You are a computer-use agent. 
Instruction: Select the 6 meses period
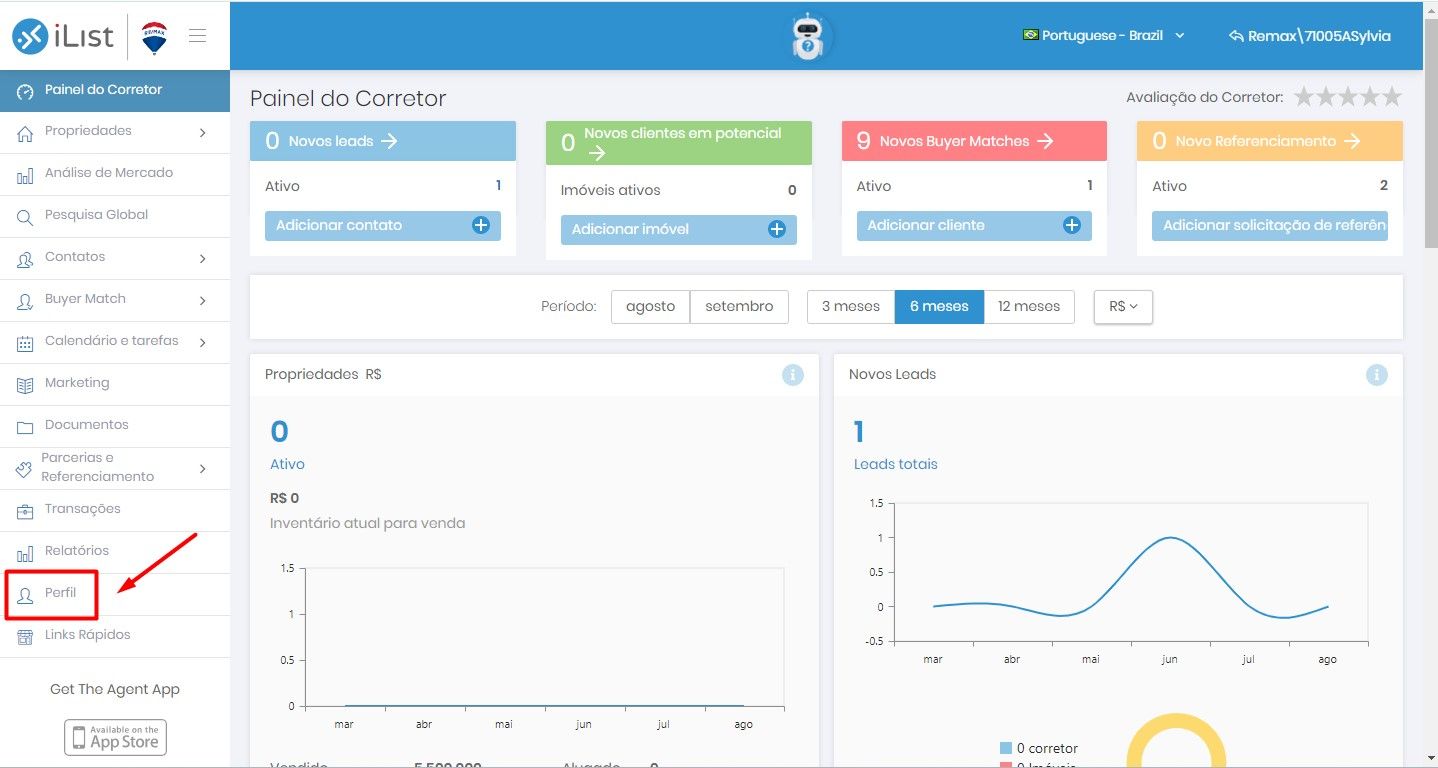point(939,306)
